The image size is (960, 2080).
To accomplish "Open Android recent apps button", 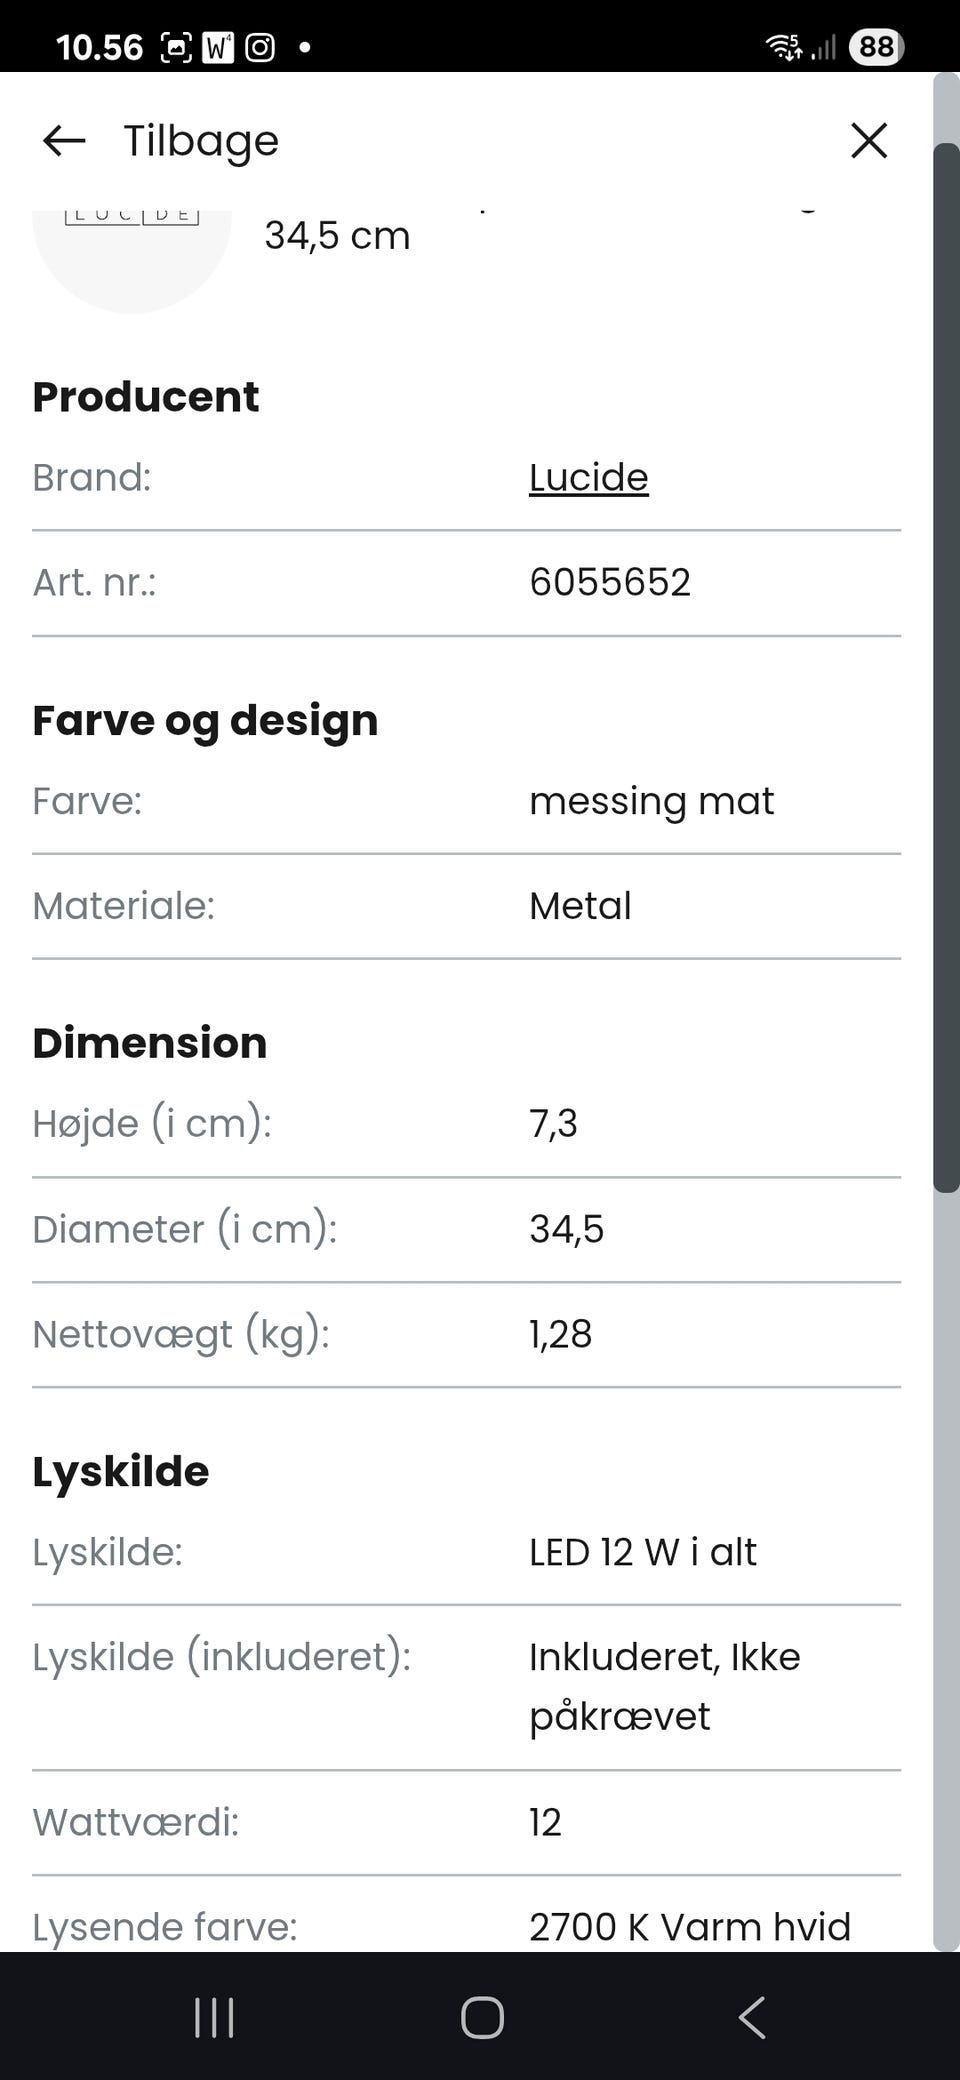I will pyautogui.click(x=214, y=2017).
